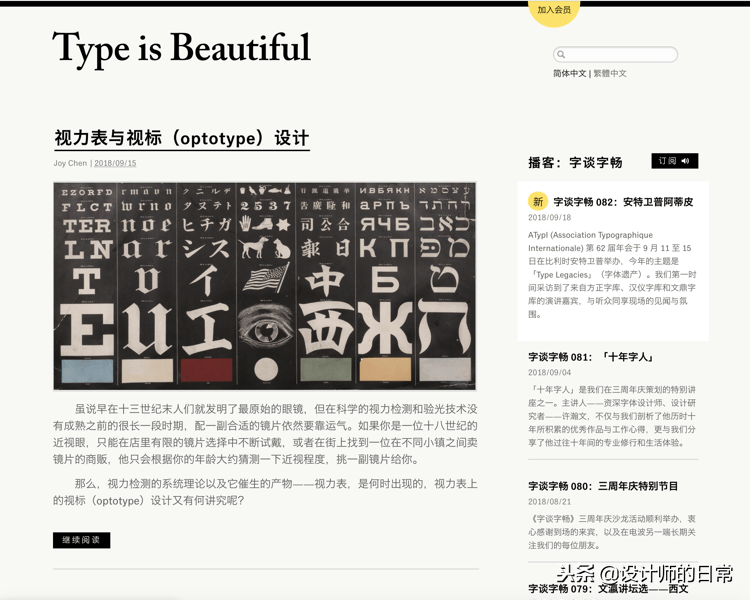The image size is (750, 600).
Task: Click the 继续阅读 button
Action: click(81, 540)
